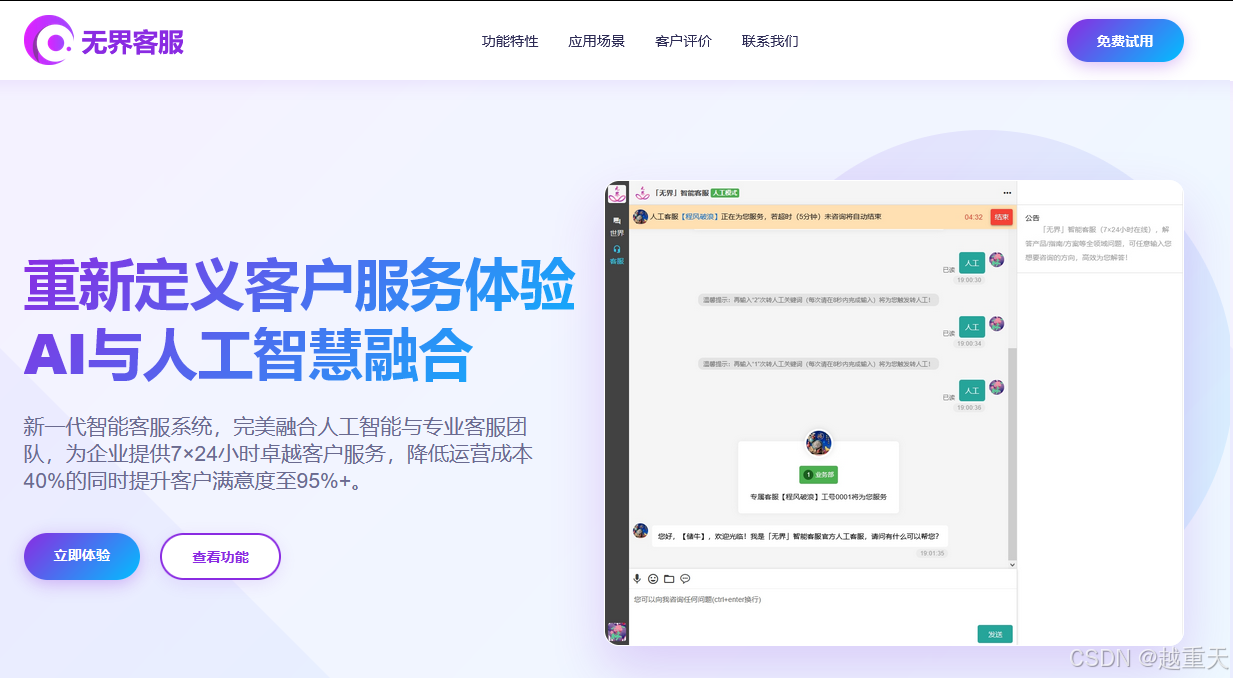Click the 人工 message bubble sent at 19:00:34
The image size is (1233, 678).
click(972, 327)
